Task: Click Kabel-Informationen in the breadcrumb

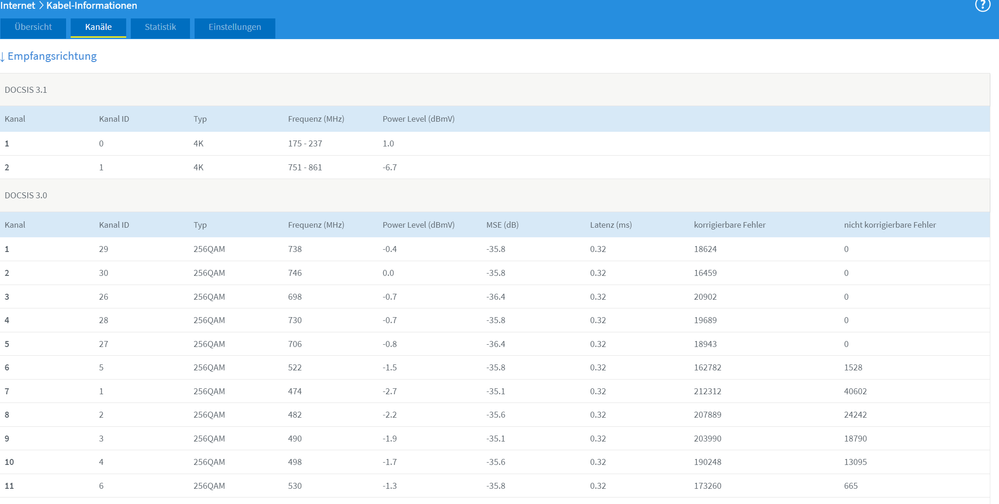Action: pyautogui.click(x=91, y=6)
